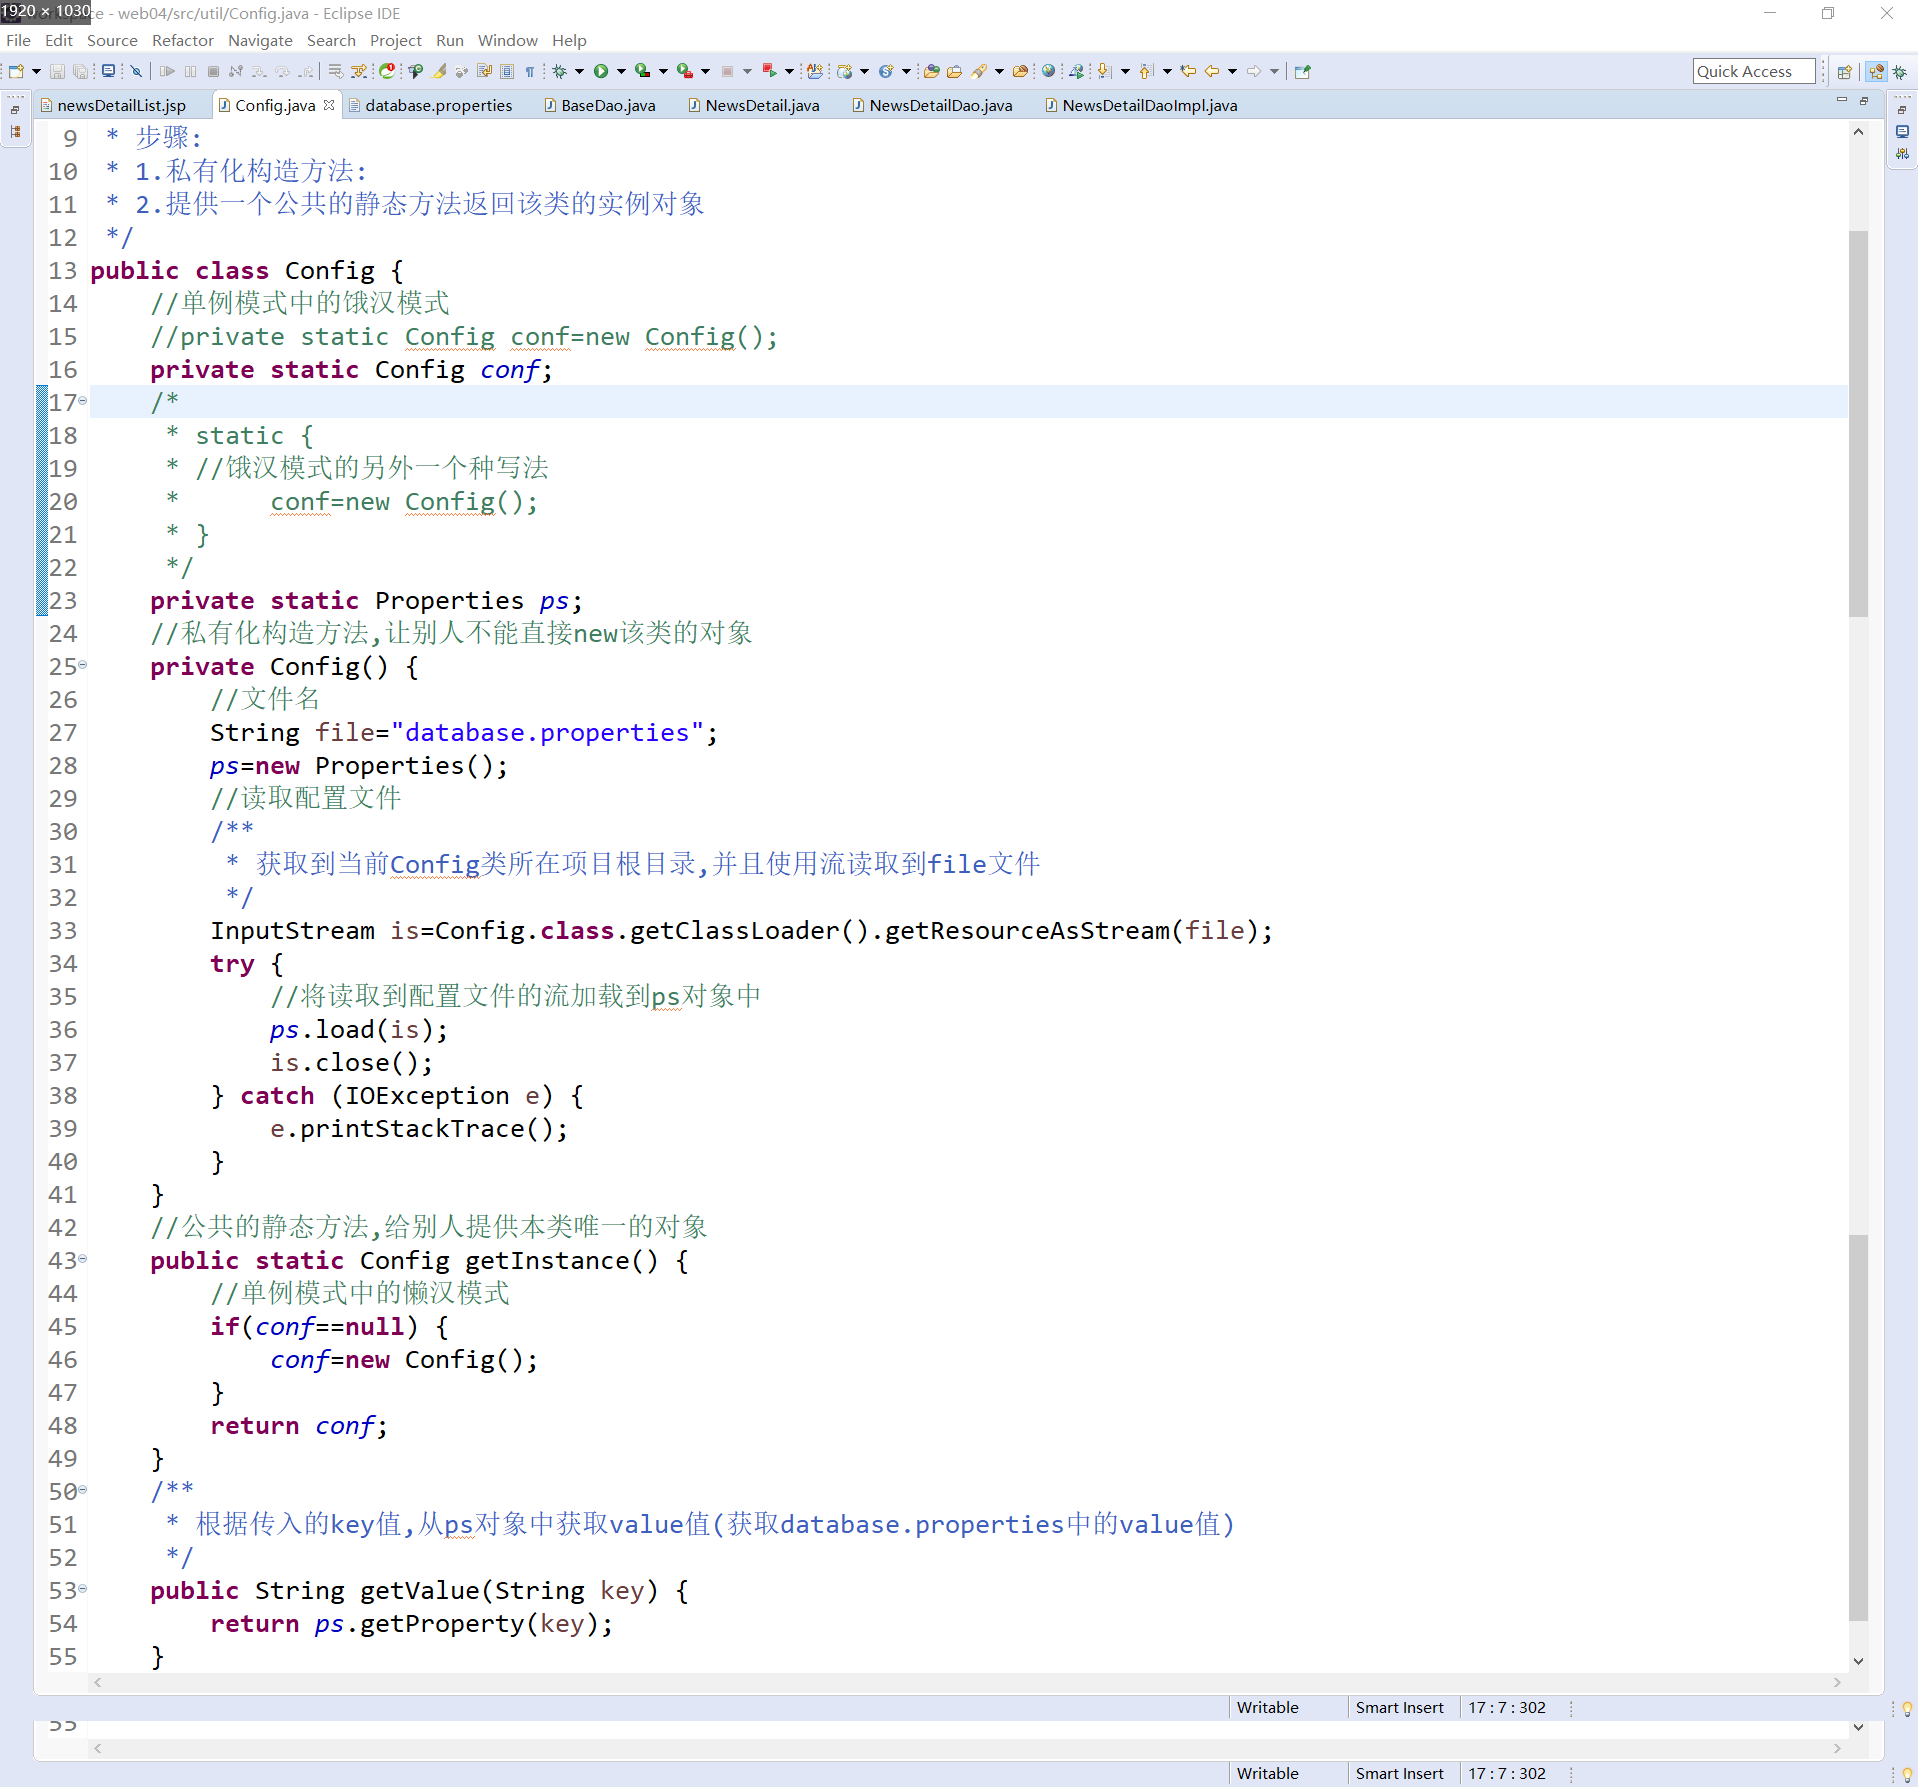Click the Open Perspective icon
The width and height of the screenshot is (1918, 1787).
click(1844, 71)
